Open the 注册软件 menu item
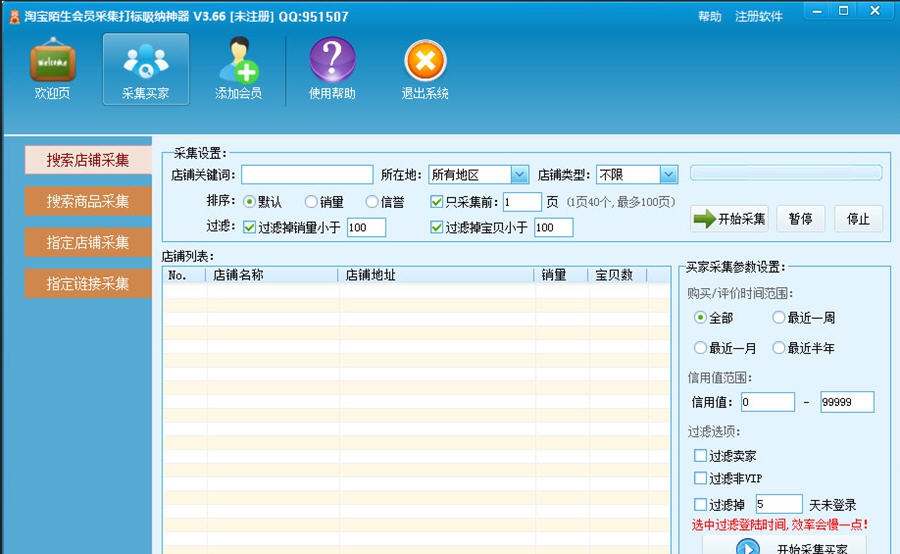900x554 pixels. tap(759, 16)
